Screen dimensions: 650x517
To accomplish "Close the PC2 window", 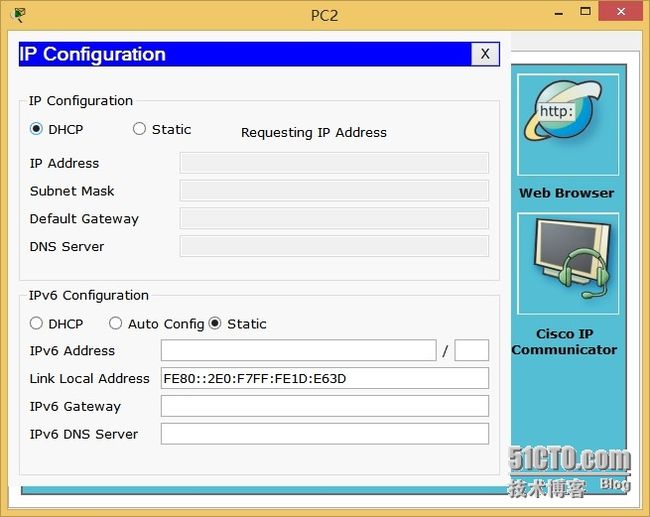I will [621, 12].
